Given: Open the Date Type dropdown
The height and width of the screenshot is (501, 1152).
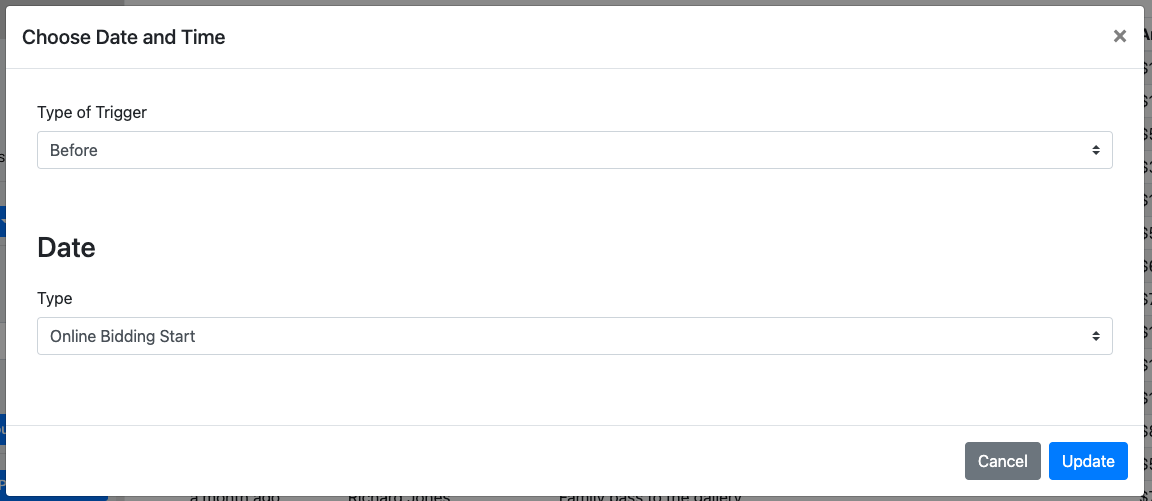Looking at the screenshot, I should pyautogui.click(x=575, y=336).
